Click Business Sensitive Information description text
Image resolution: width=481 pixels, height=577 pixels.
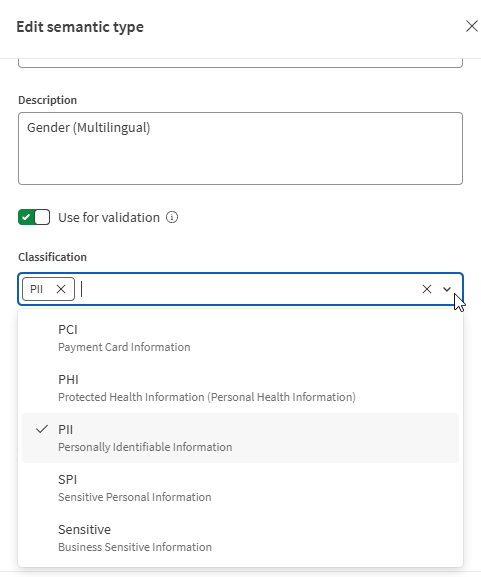(x=135, y=547)
